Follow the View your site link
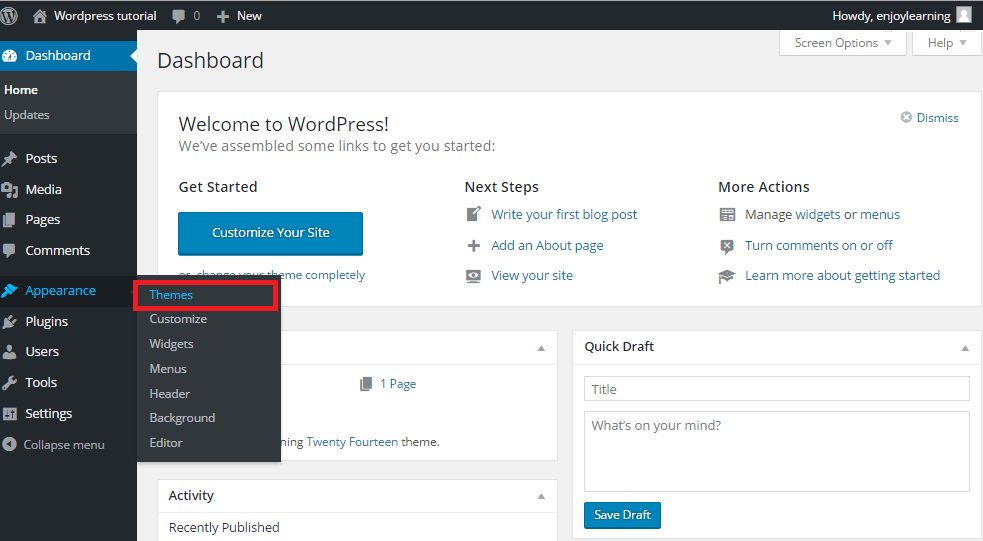This screenshot has height=541, width=983. click(532, 276)
